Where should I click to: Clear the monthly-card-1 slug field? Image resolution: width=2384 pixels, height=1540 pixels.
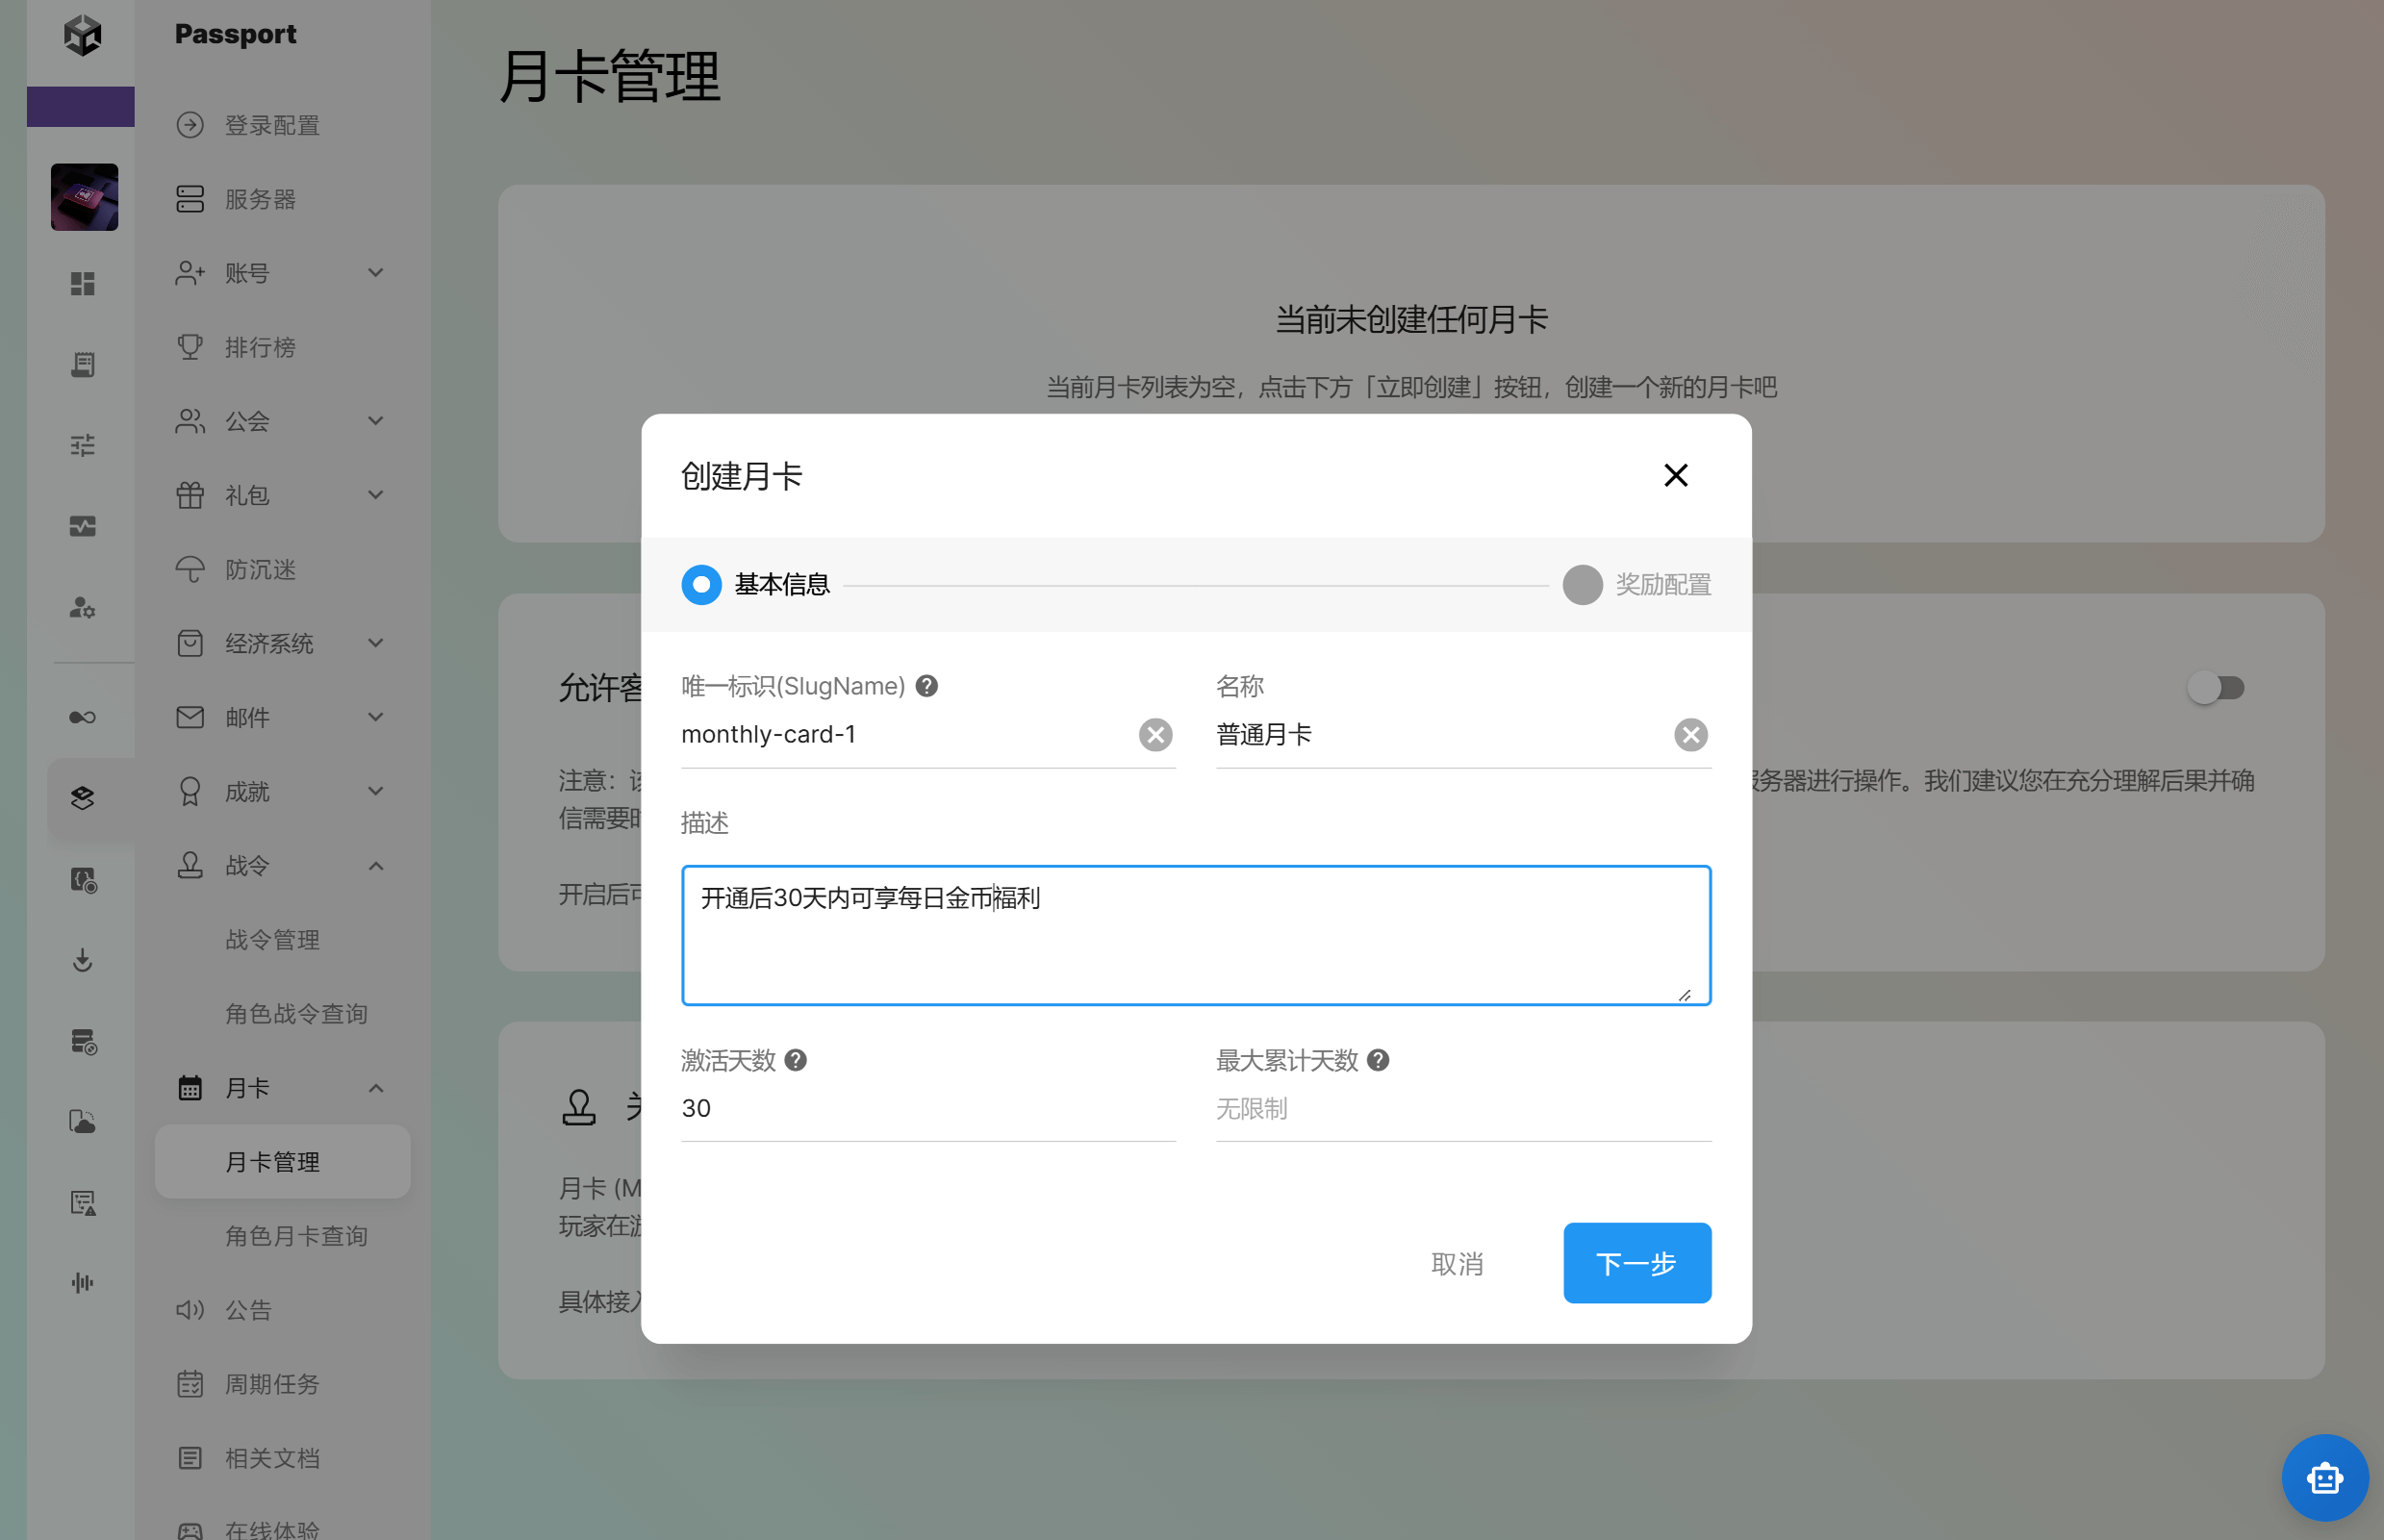pyautogui.click(x=1155, y=735)
